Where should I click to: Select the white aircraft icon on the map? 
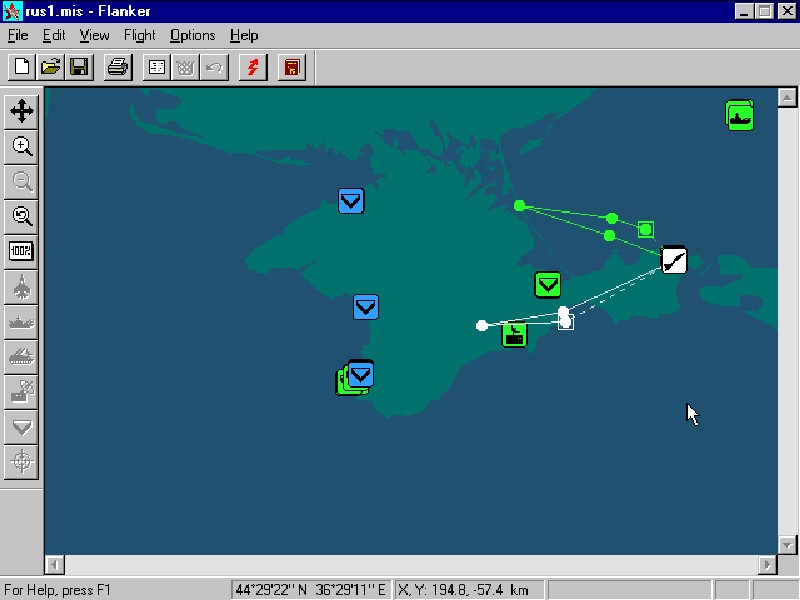[674, 260]
